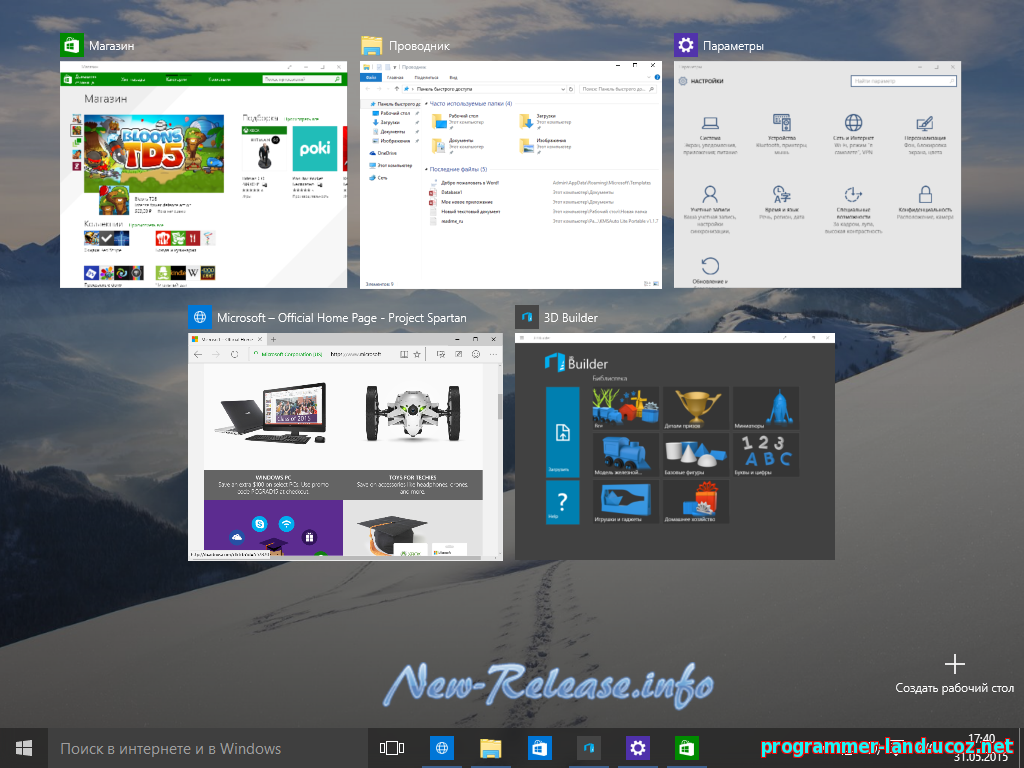Click the green Магазин bag icon above thumbnail
Screen dimensions: 1024x768
72,46
